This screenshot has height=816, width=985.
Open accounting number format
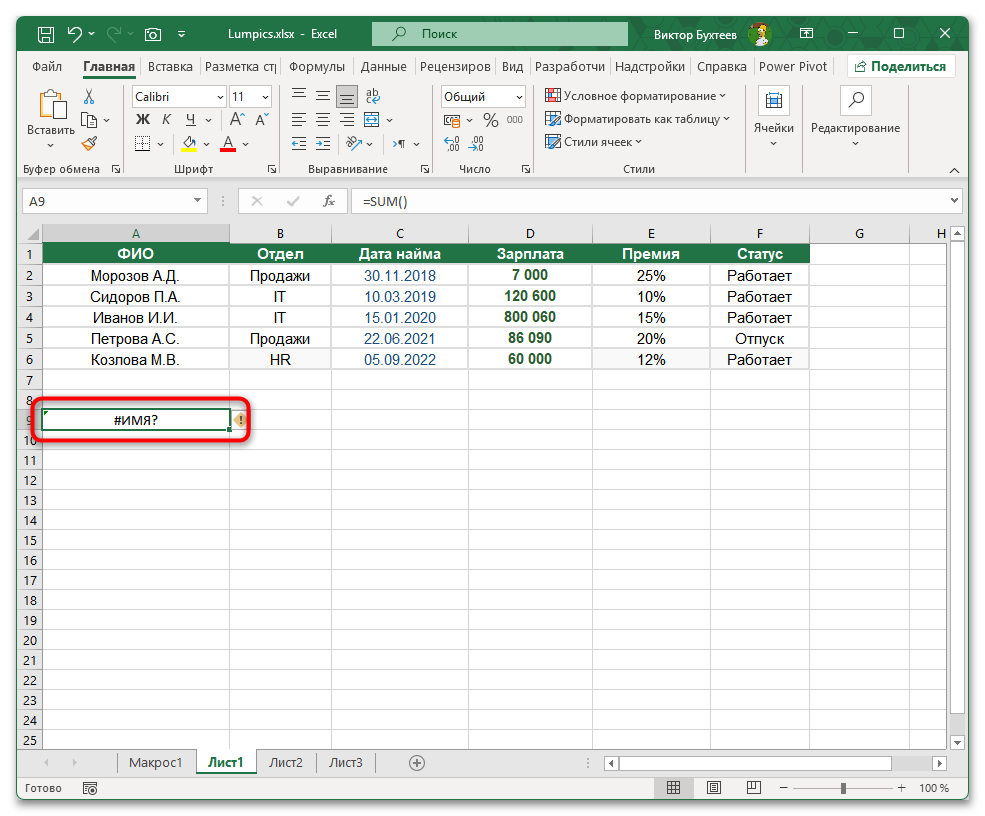pos(452,120)
